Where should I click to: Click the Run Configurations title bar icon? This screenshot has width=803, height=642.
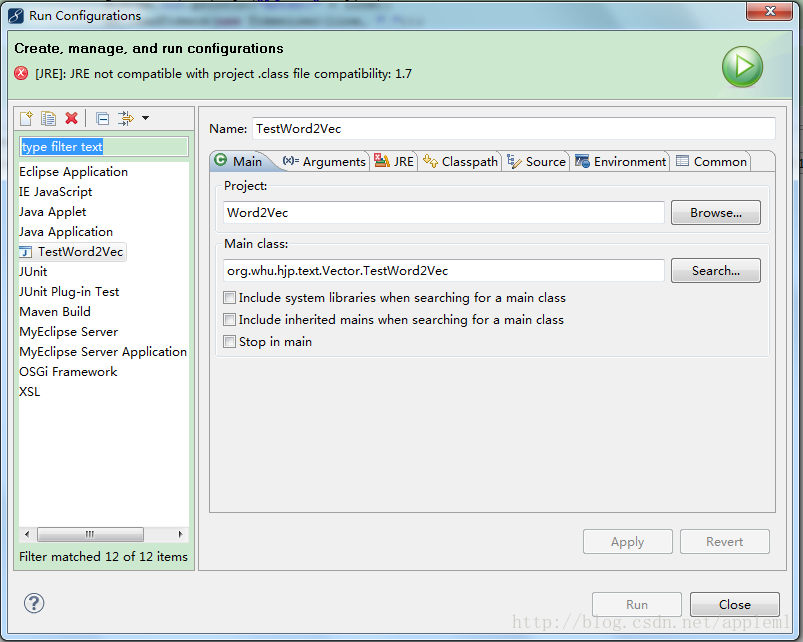click(x=16, y=16)
